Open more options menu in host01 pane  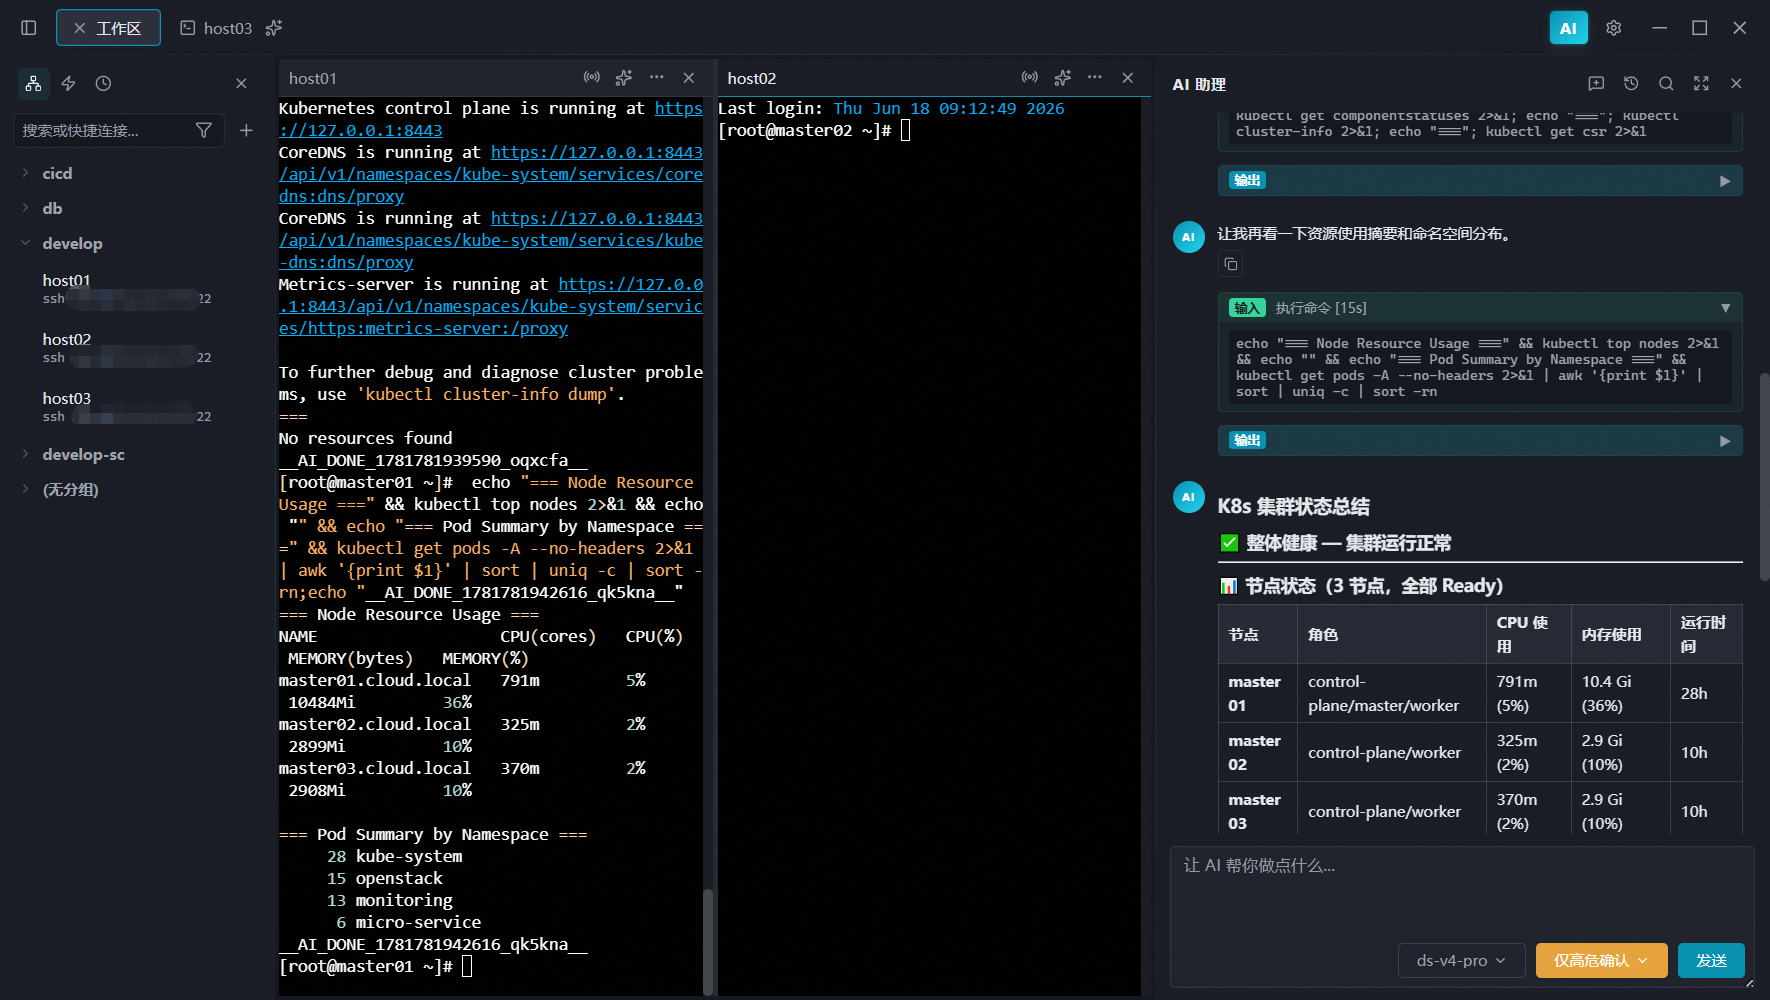point(656,77)
